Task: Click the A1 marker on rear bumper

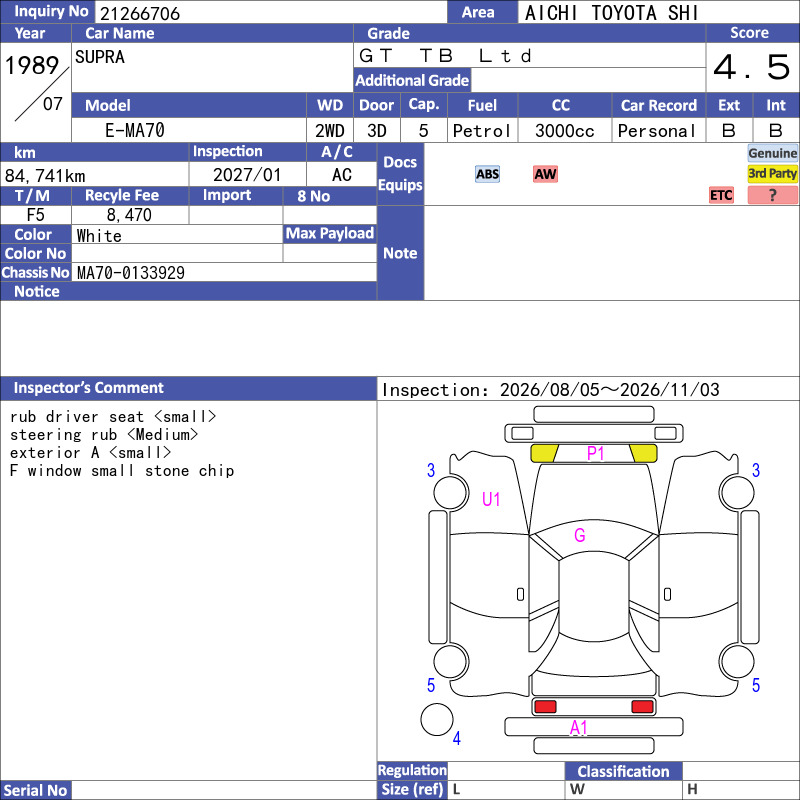Action: [x=579, y=728]
